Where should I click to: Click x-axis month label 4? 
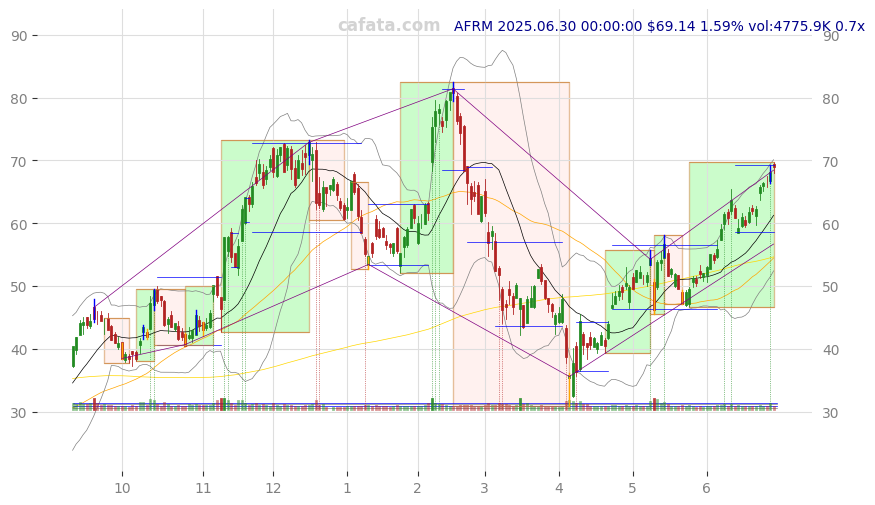click(559, 488)
